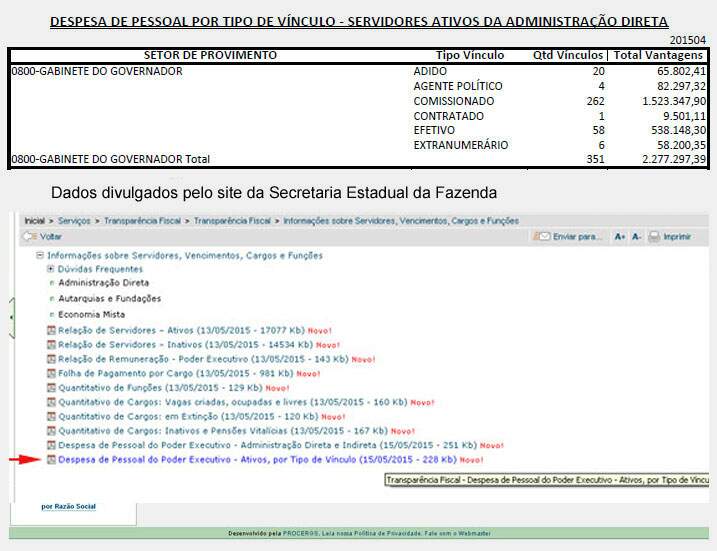The width and height of the screenshot is (717, 551).
Task: Click the Enviar para envelope icon
Action: click(x=543, y=237)
